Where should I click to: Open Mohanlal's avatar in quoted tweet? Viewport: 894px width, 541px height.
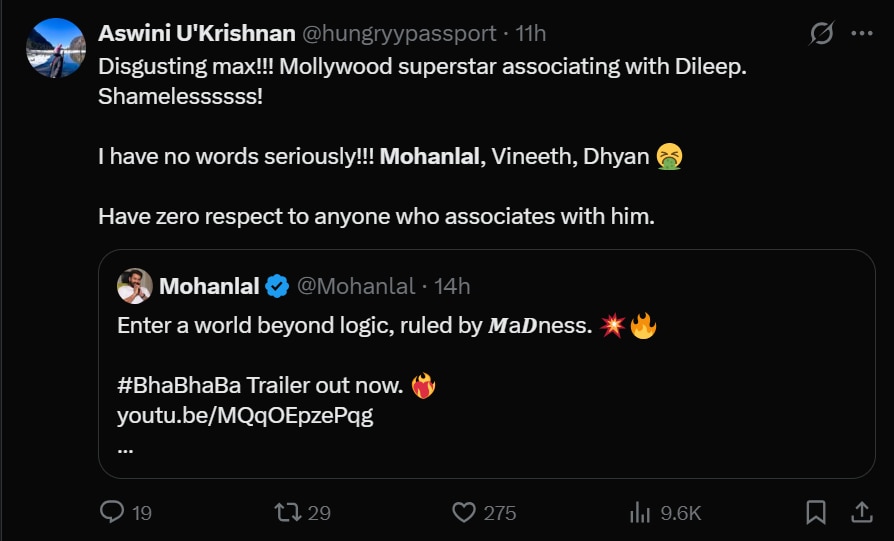click(x=135, y=286)
